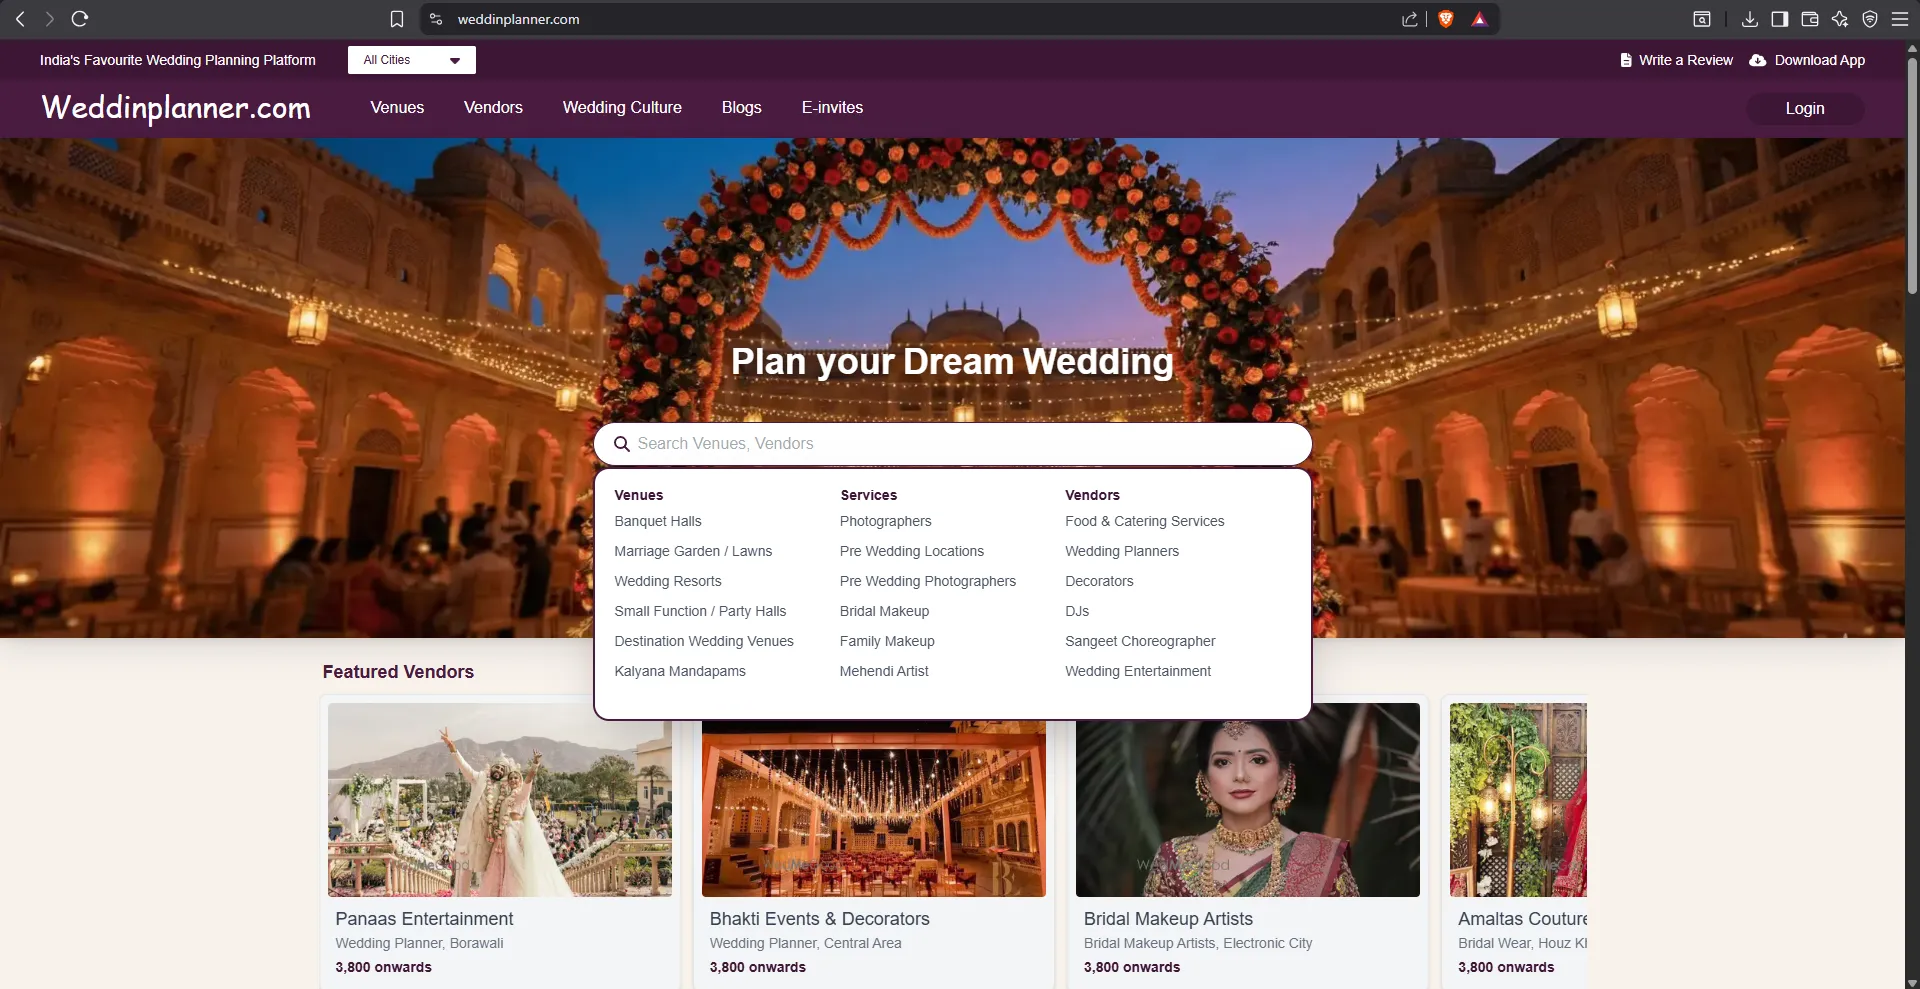Viewport: 1920px width, 989px height.
Task: Go back using the browser back arrow
Action: (x=20, y=19)
